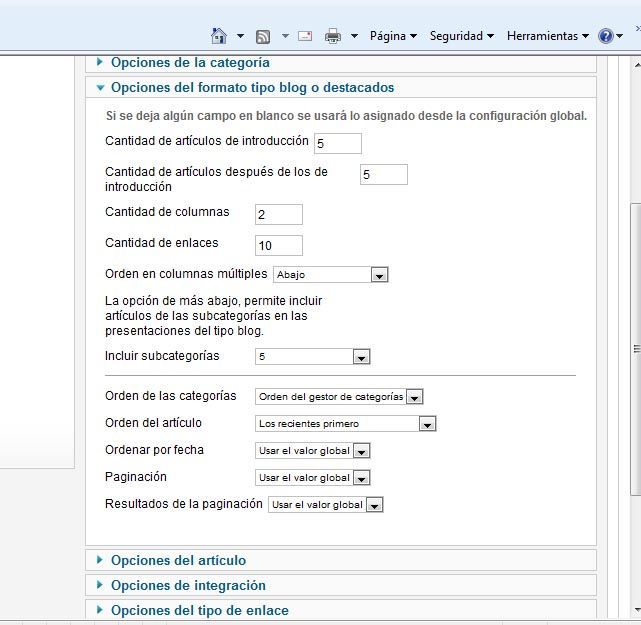Click the Print icon
Screen dimensions: 641x625
click(333, 36)
